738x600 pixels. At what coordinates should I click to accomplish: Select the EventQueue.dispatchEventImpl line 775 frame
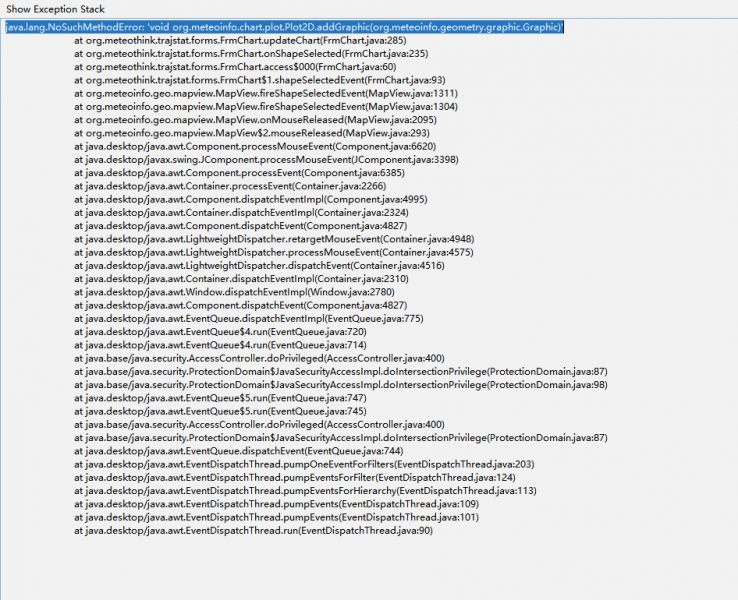point(248,318)
